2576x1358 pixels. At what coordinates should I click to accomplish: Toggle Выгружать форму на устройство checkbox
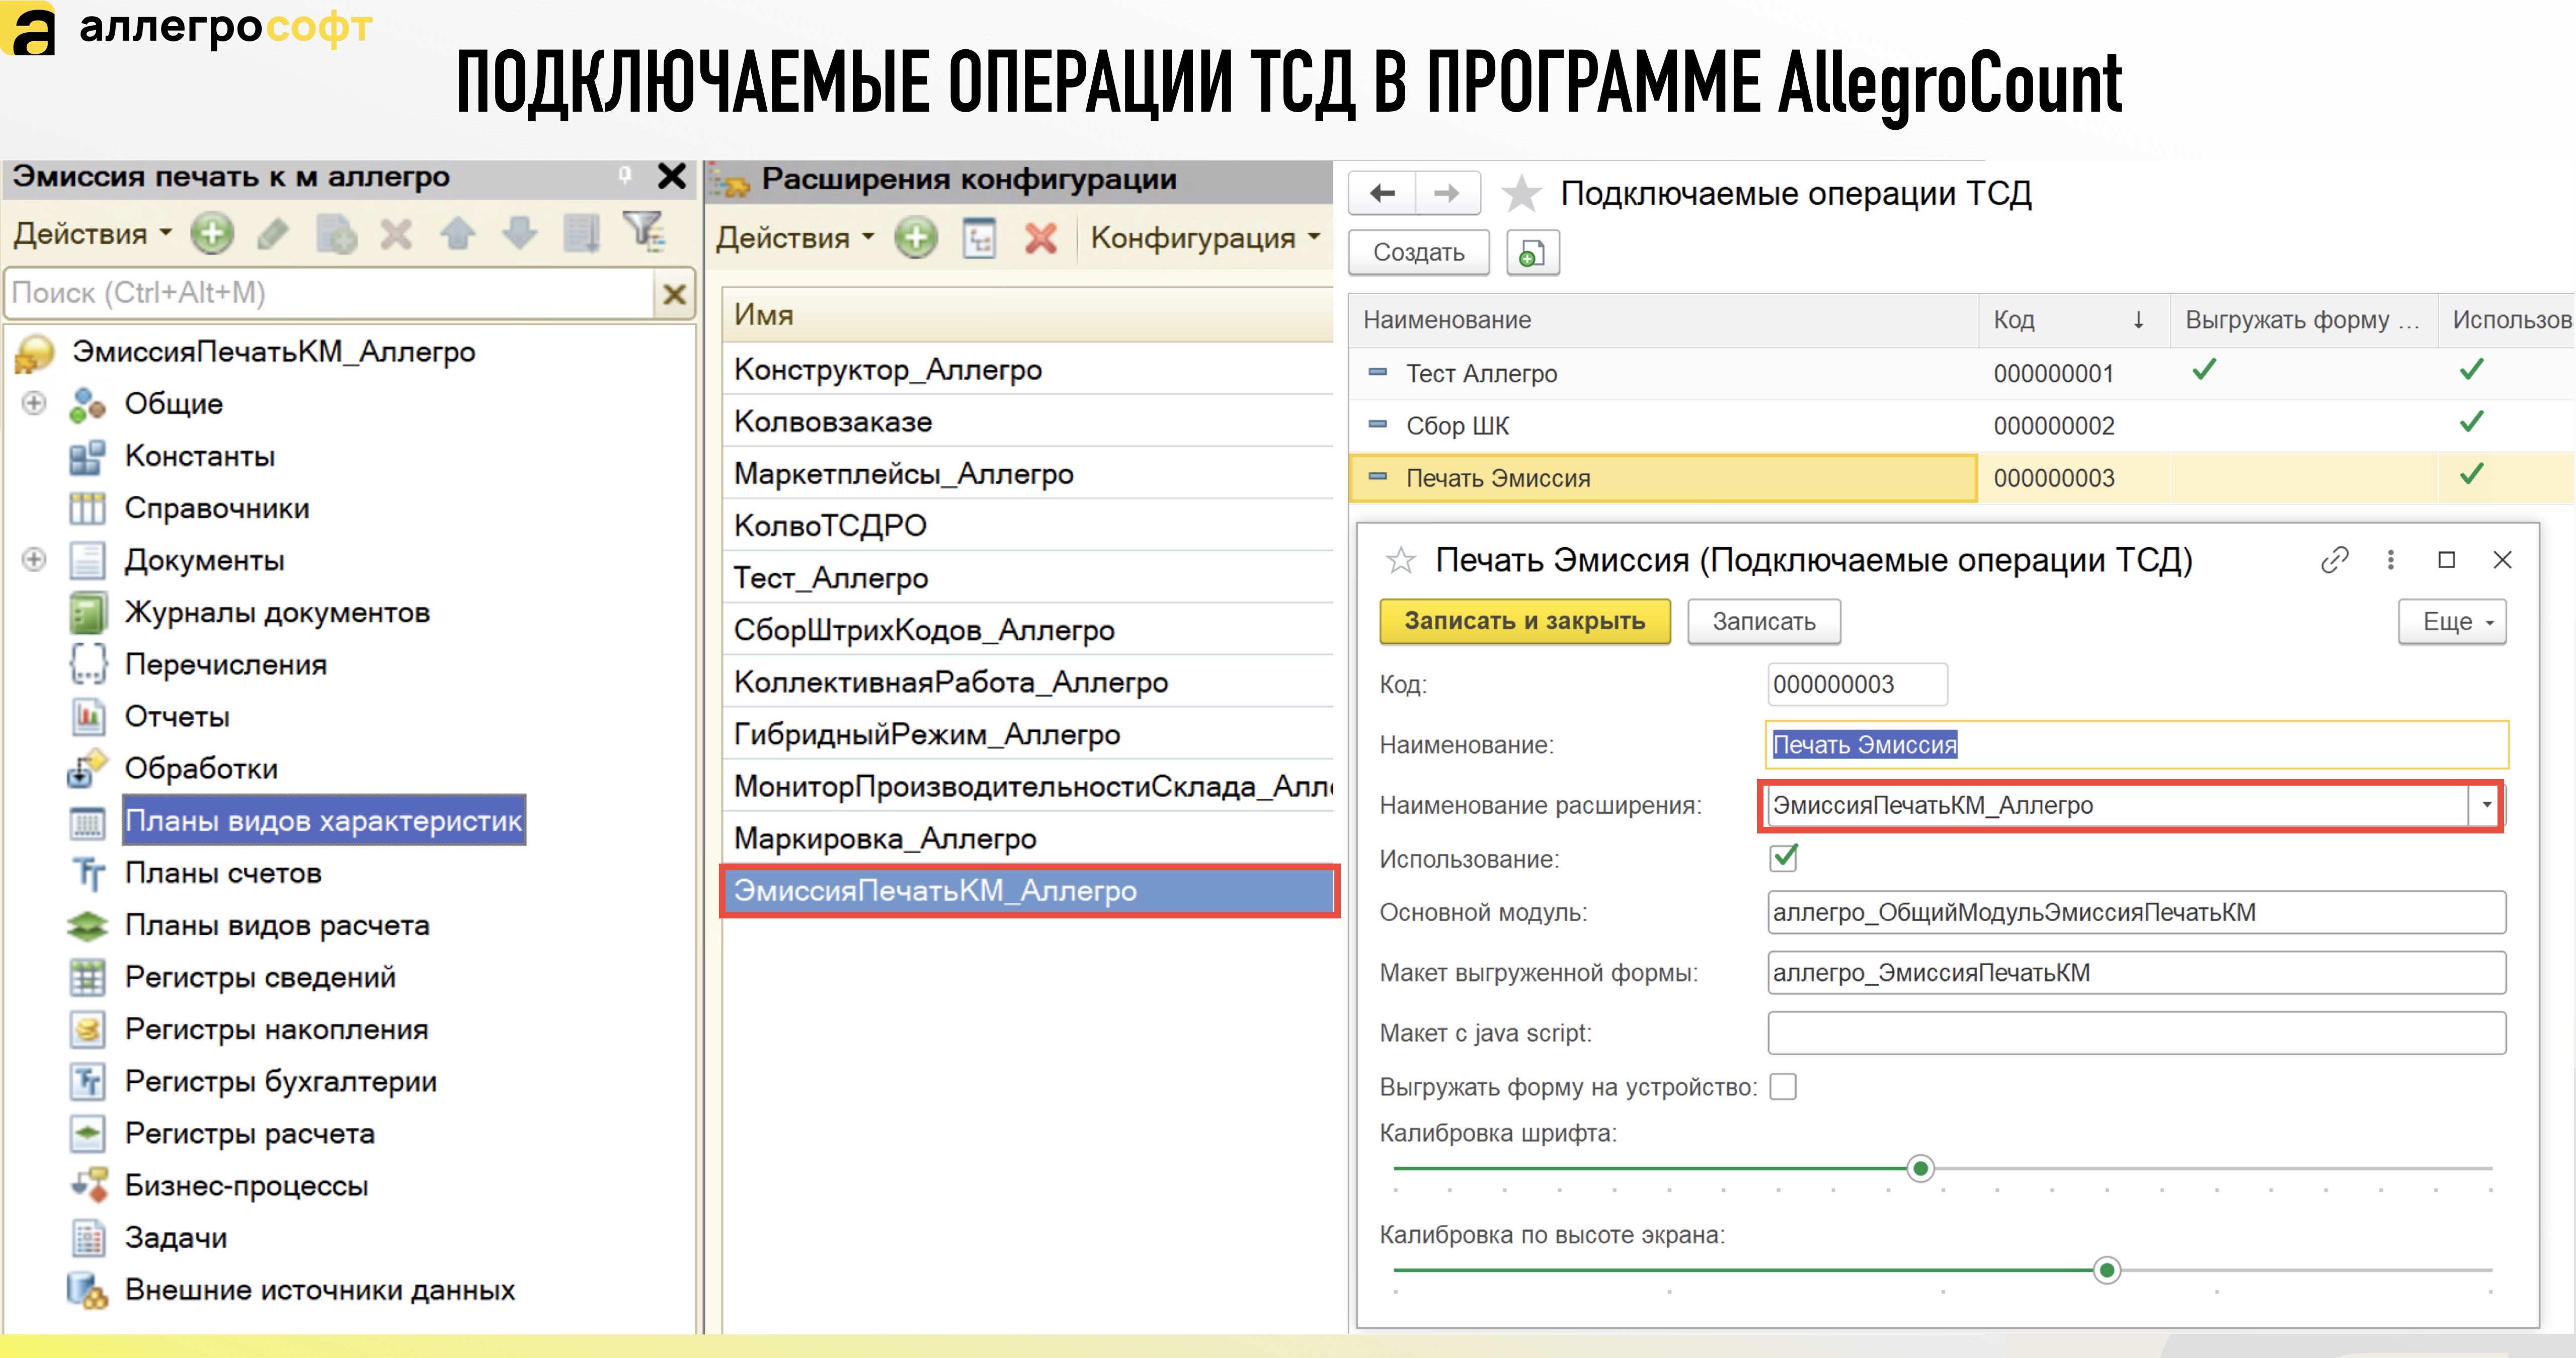click(1782, 1087)
